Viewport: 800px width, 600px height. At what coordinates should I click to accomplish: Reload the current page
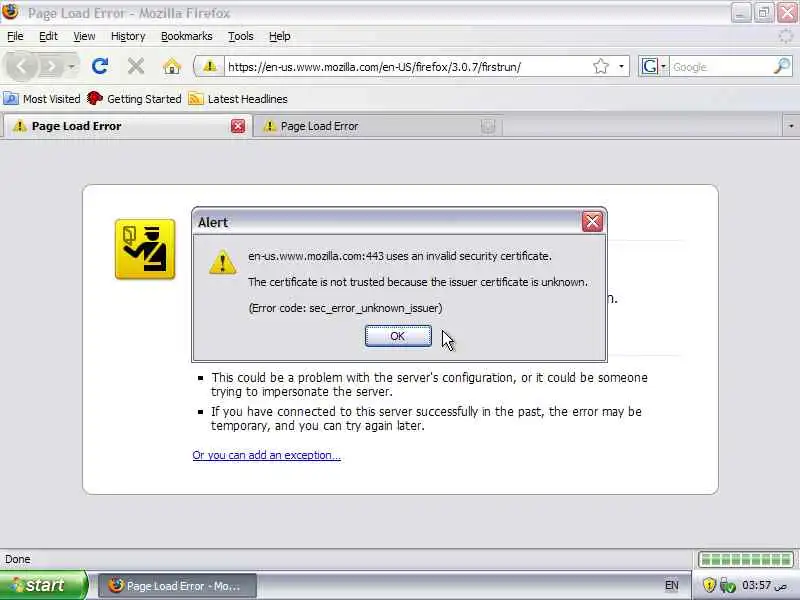point(100,66)
